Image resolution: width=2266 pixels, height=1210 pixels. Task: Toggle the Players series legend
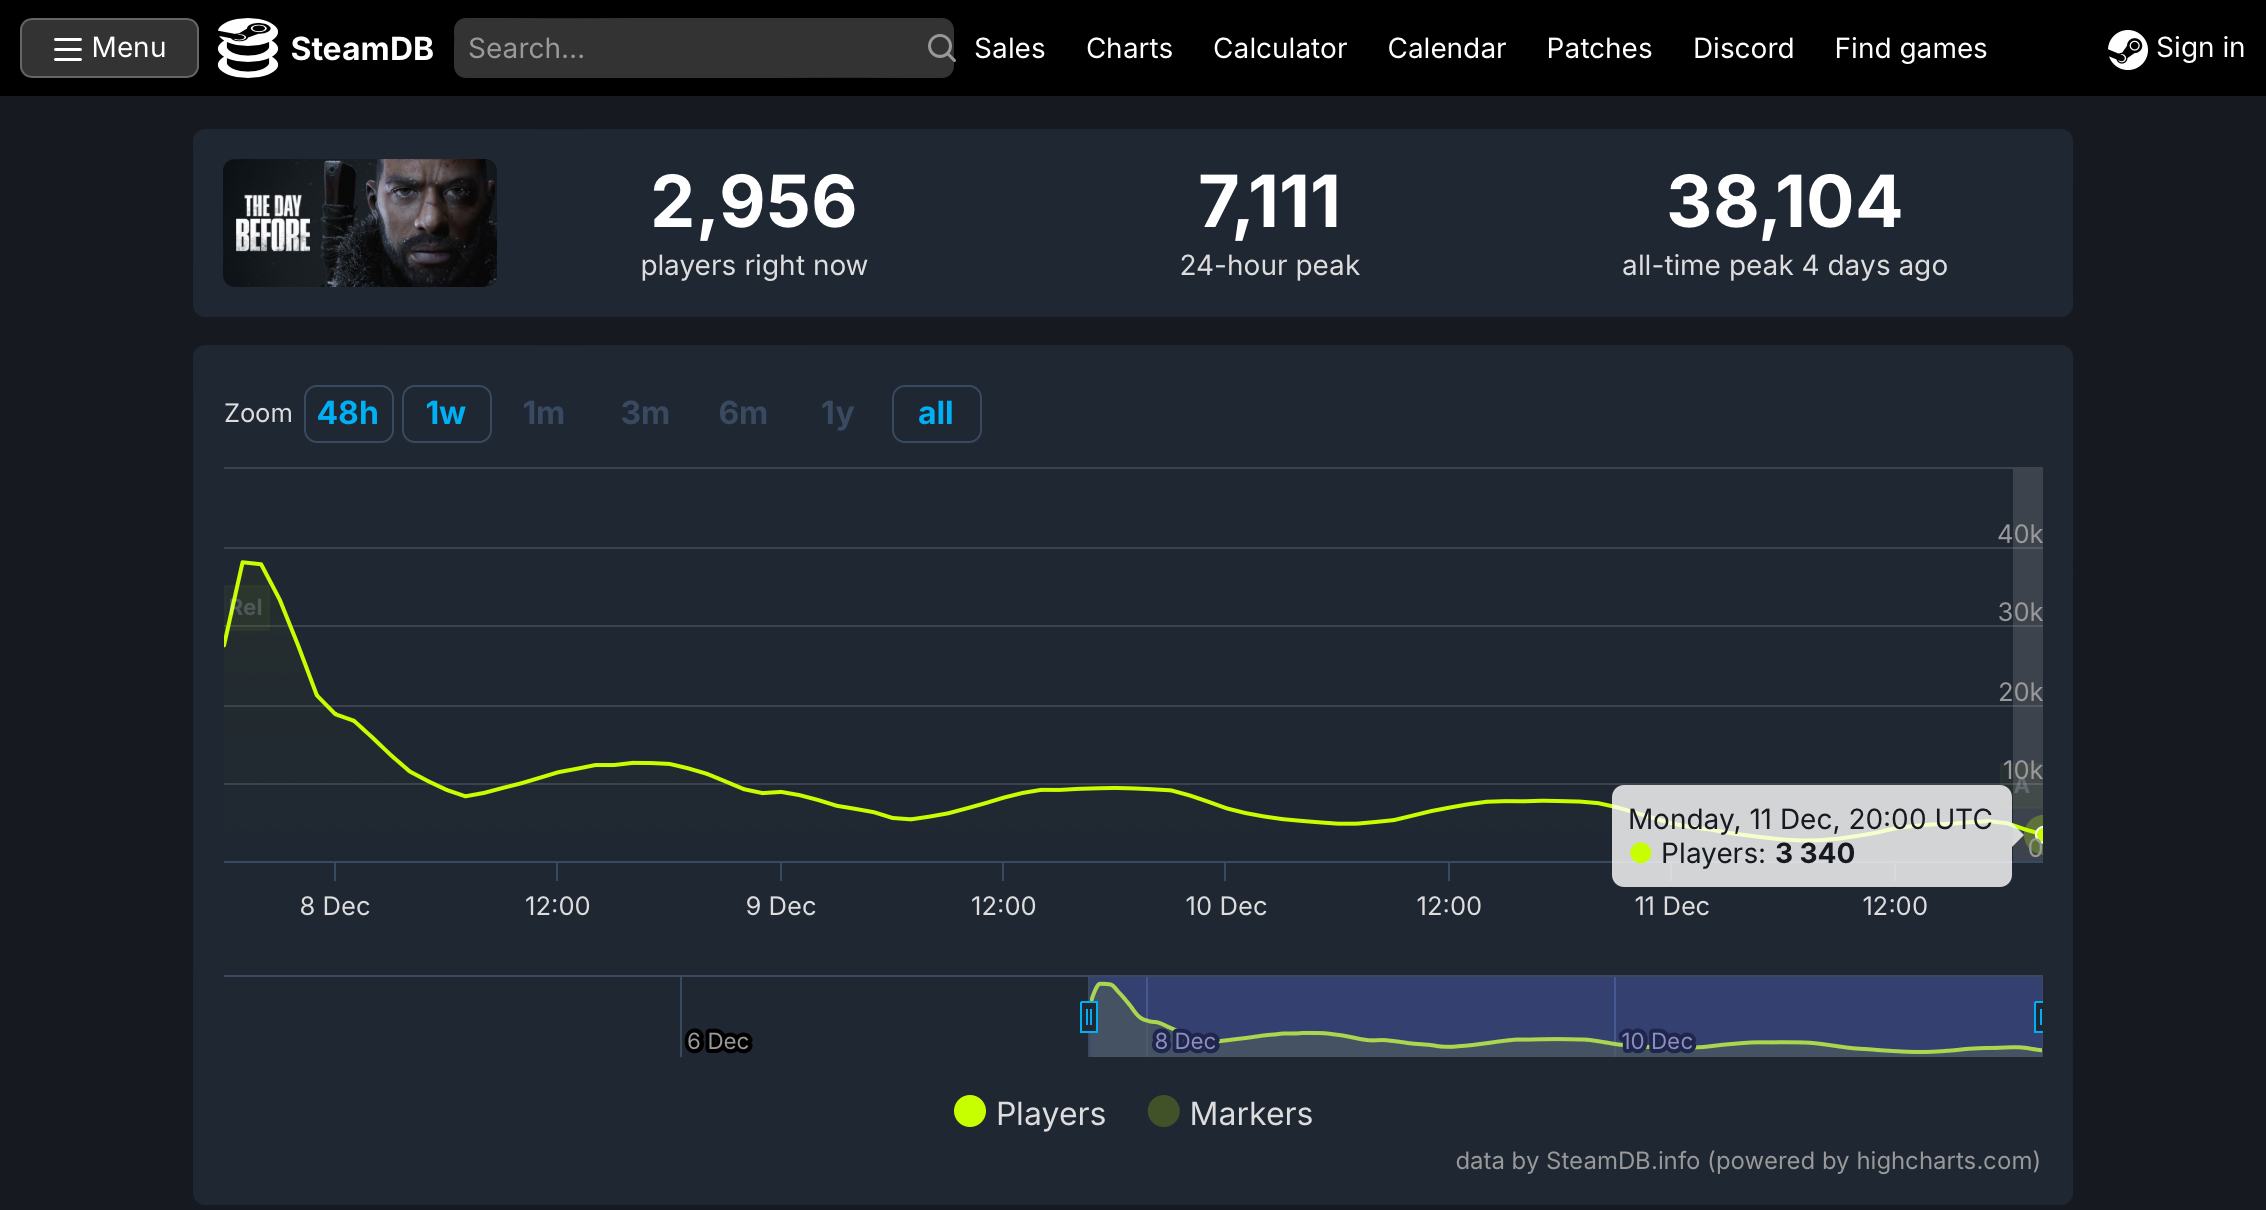point(1030,1113)
